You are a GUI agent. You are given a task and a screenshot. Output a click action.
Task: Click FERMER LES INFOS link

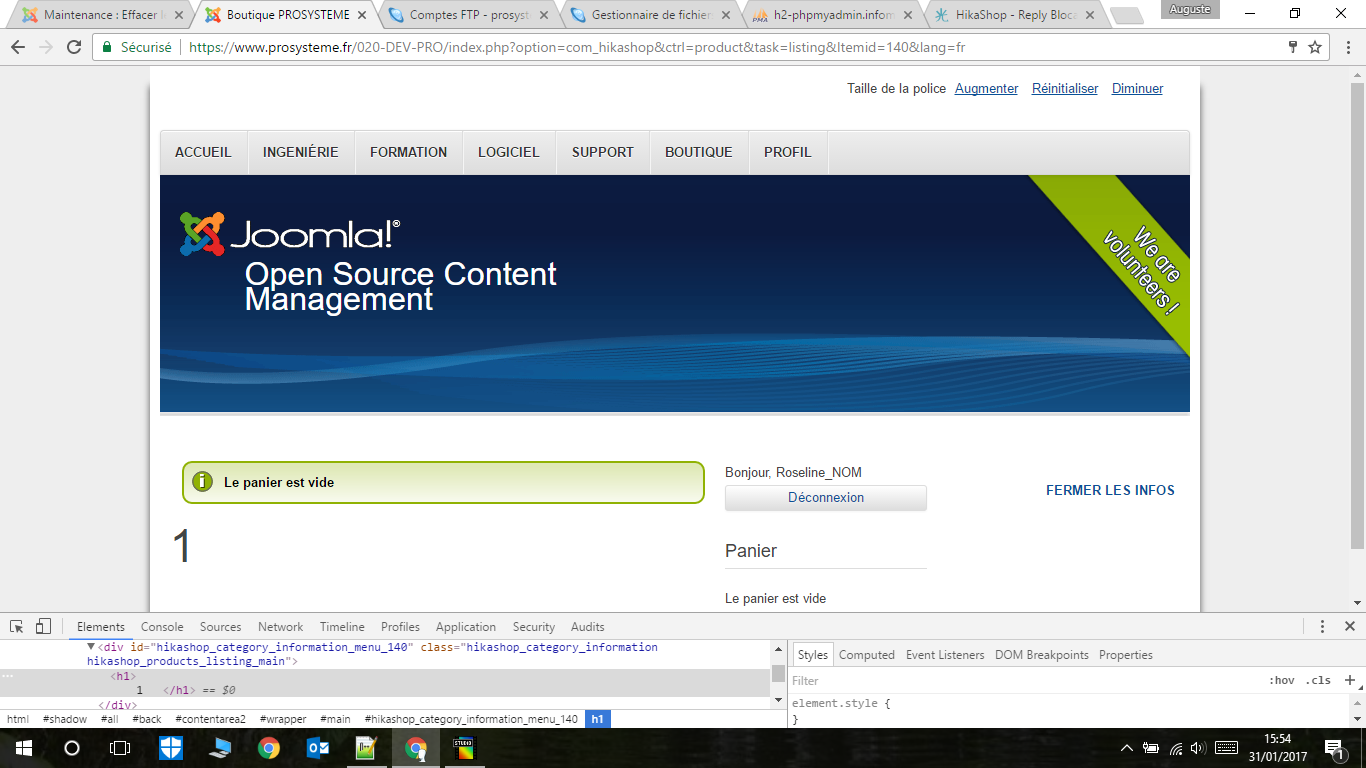pyautogui.click(x=1110, y=490)
